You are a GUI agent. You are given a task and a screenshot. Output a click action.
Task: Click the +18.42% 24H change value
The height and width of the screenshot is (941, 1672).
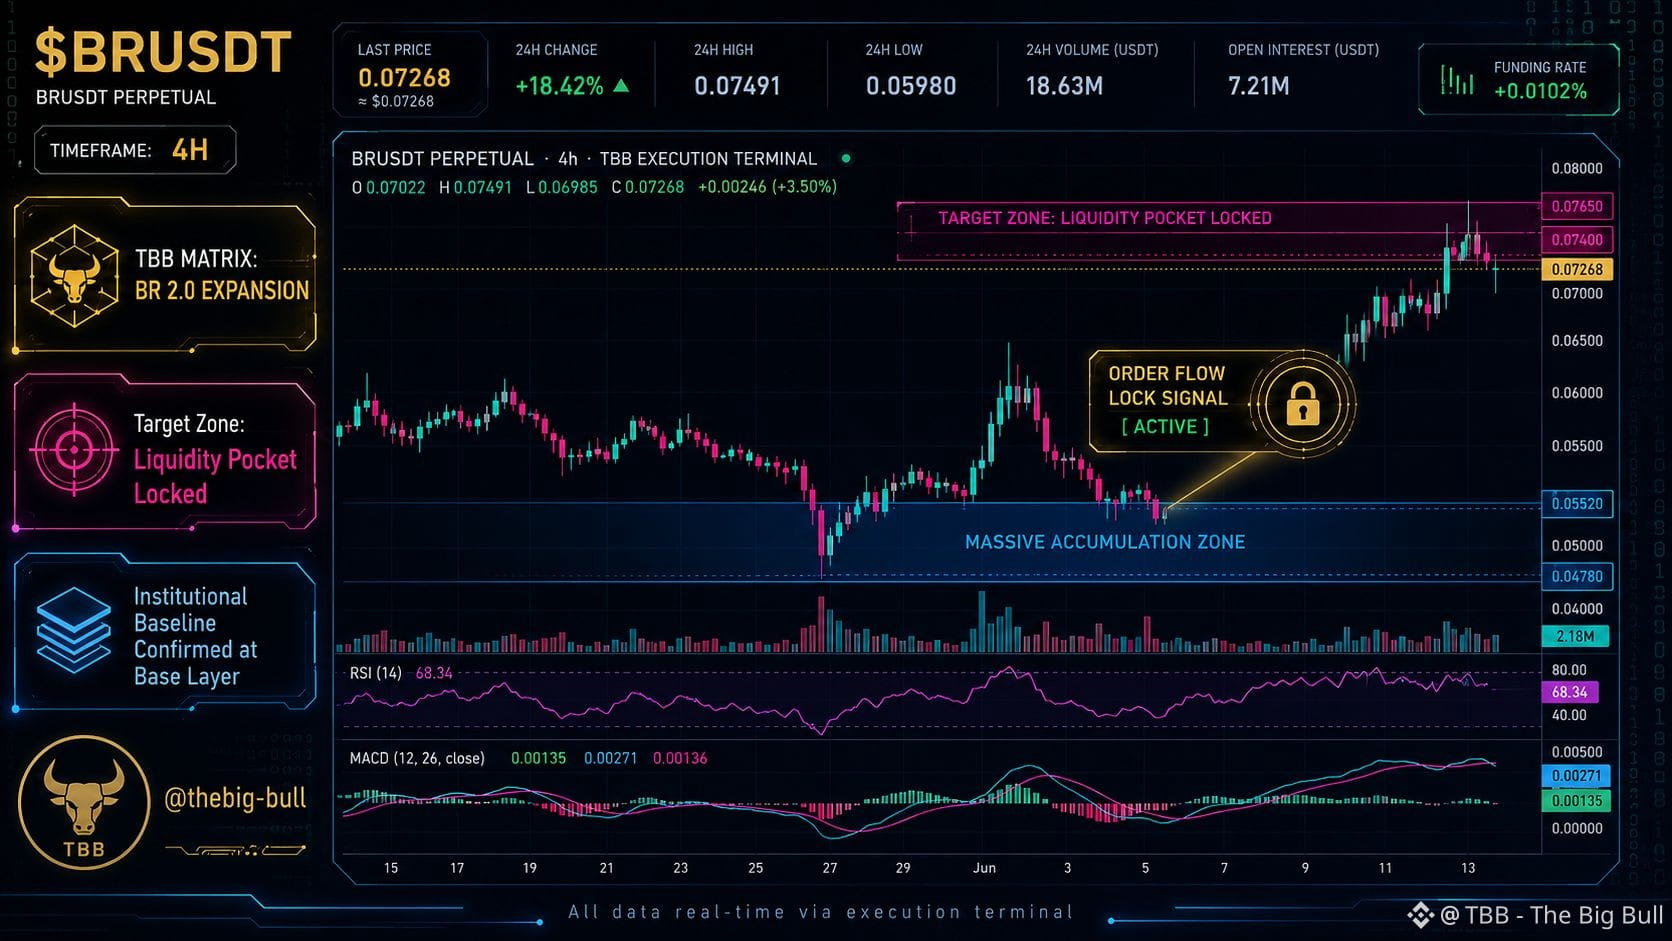559,86
